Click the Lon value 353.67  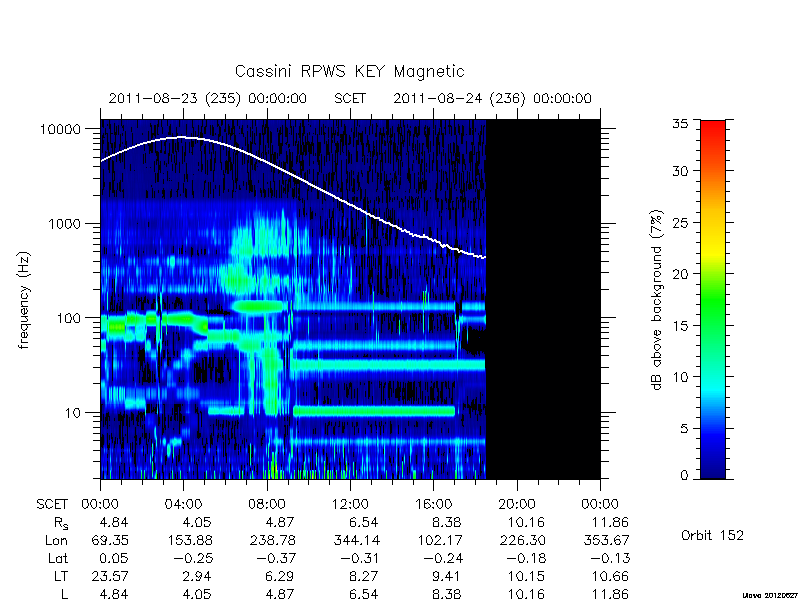click(x=606, y=540)
